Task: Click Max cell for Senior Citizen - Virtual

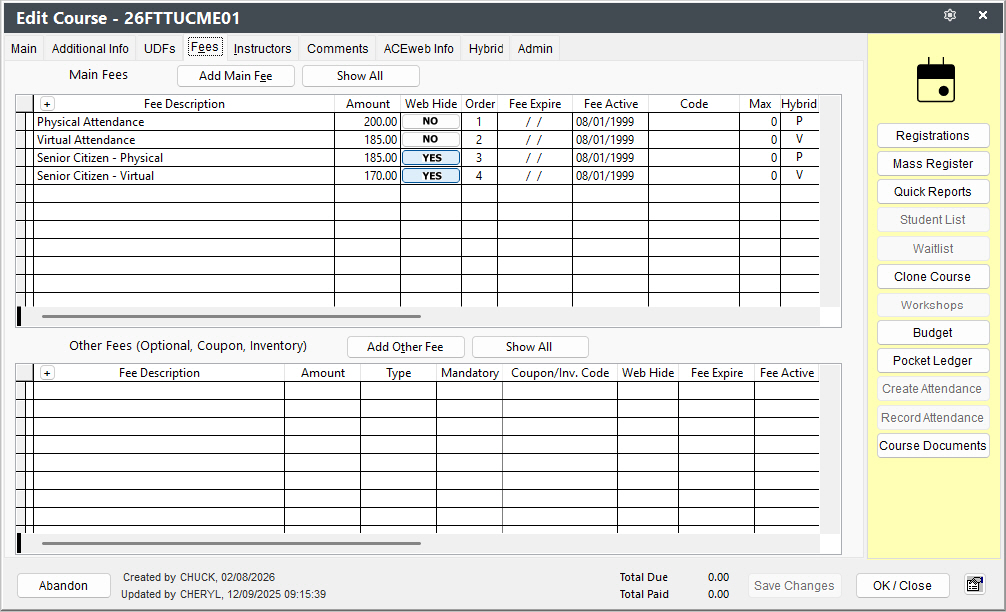Action: pos(760,176)
